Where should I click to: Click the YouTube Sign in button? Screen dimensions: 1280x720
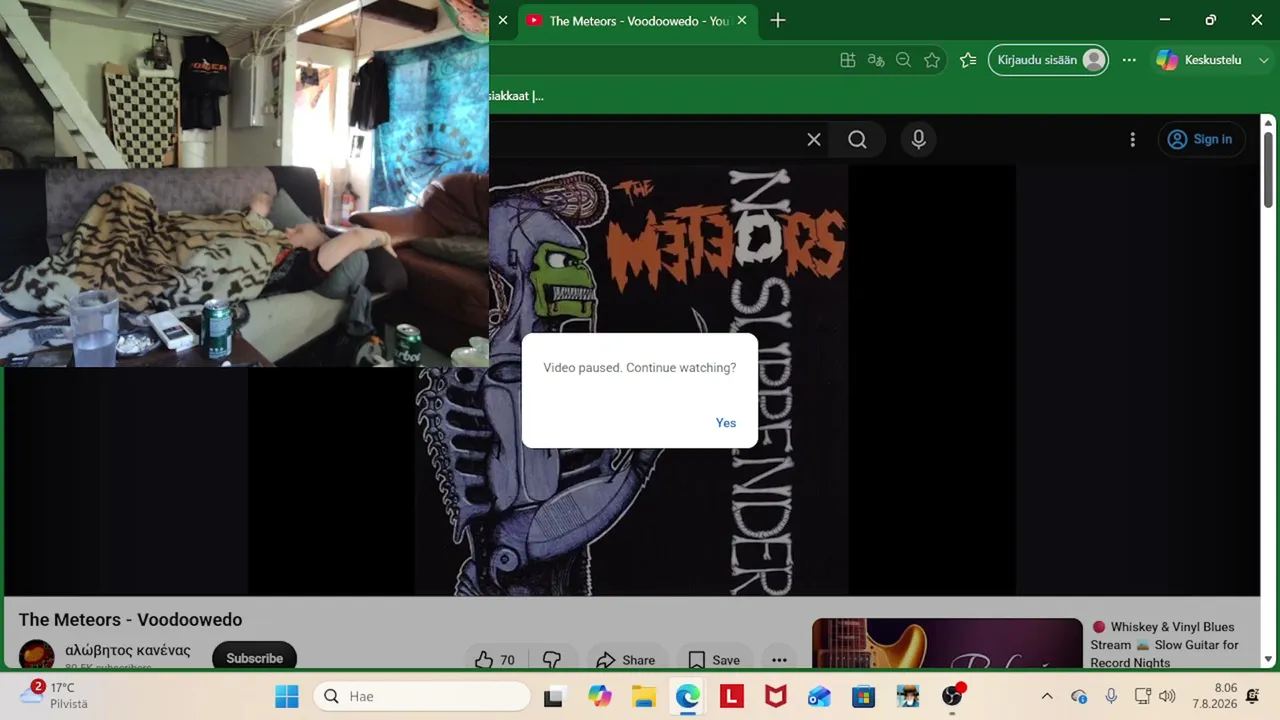[1201, 140]
